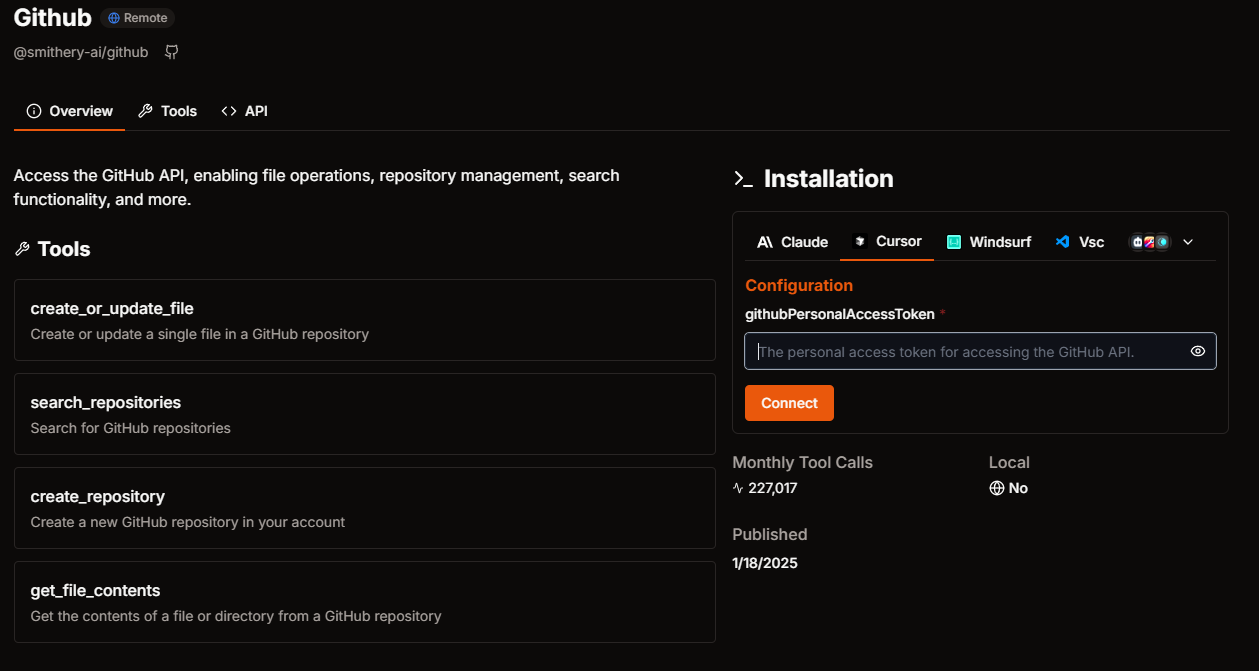Focus the personal access token field
Image resolution: width=1259 pixels, height=671 pixels.
point(980,351)
